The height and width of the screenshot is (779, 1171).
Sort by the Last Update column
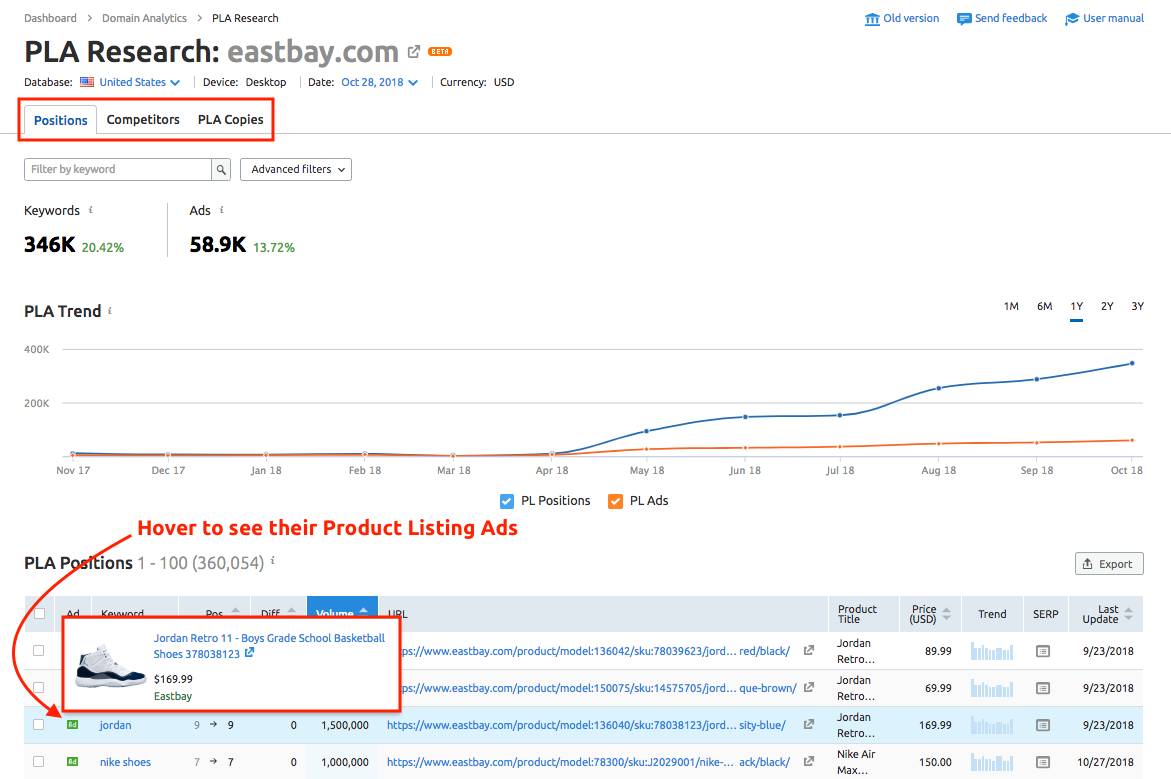(1107, 614)
